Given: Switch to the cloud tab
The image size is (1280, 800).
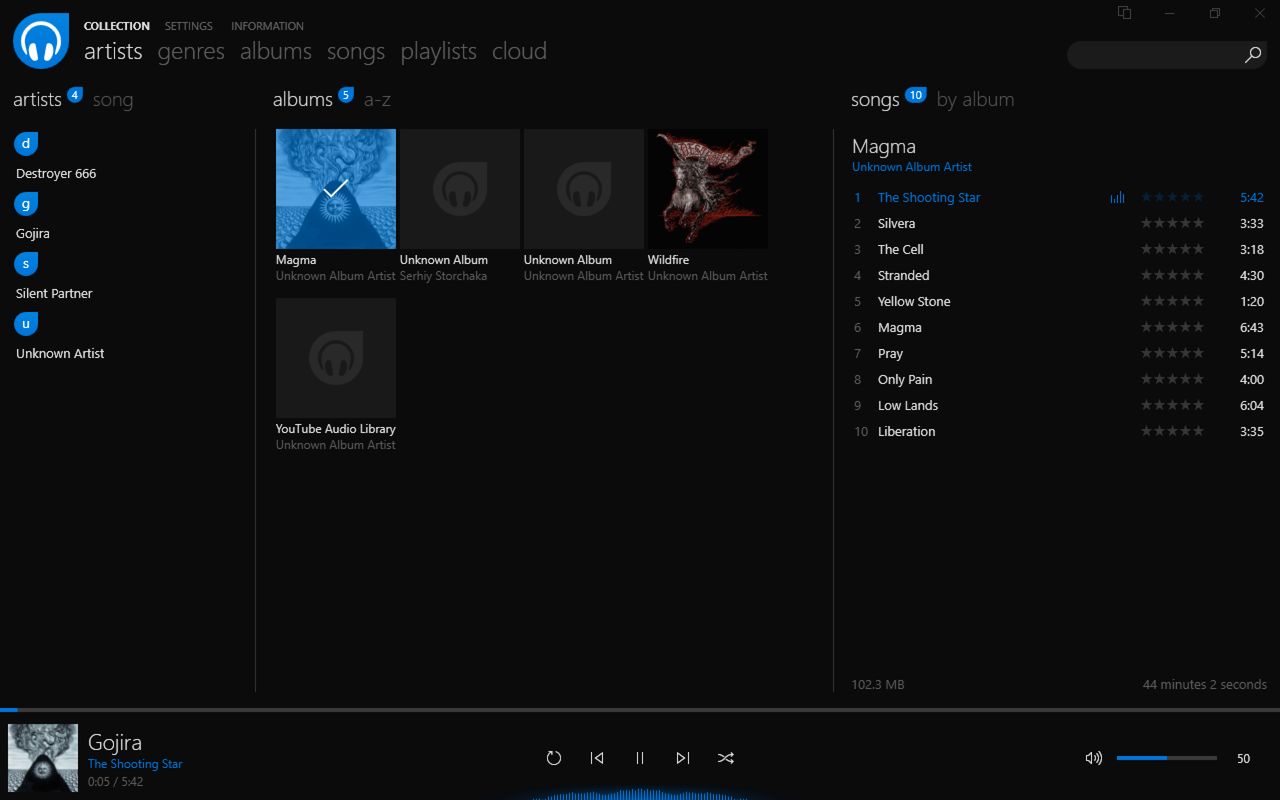Looking at the screenshot, I should [x=519, y=51].
